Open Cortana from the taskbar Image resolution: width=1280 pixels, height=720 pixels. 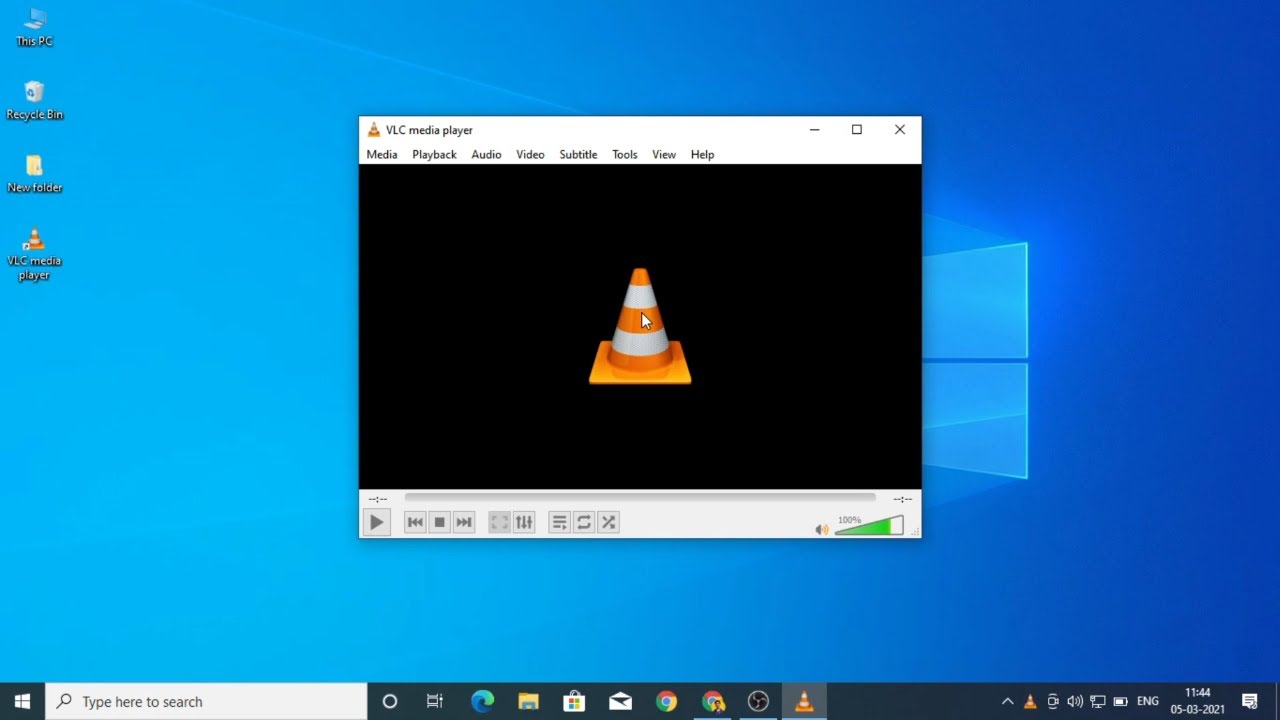coord(390,701)
